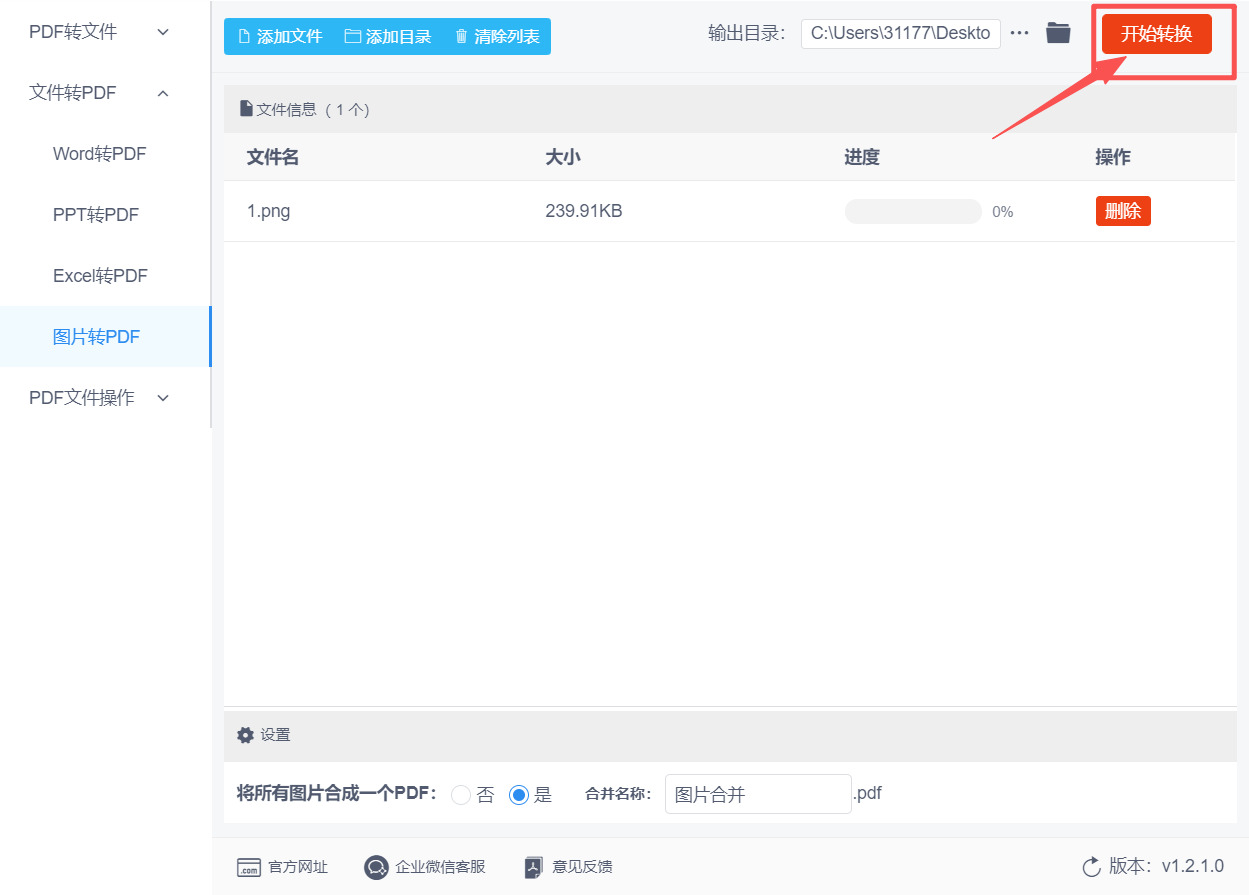Open Word转PDF from the sidebar
The image size is (1249, 895).
[x=99, y=153]
